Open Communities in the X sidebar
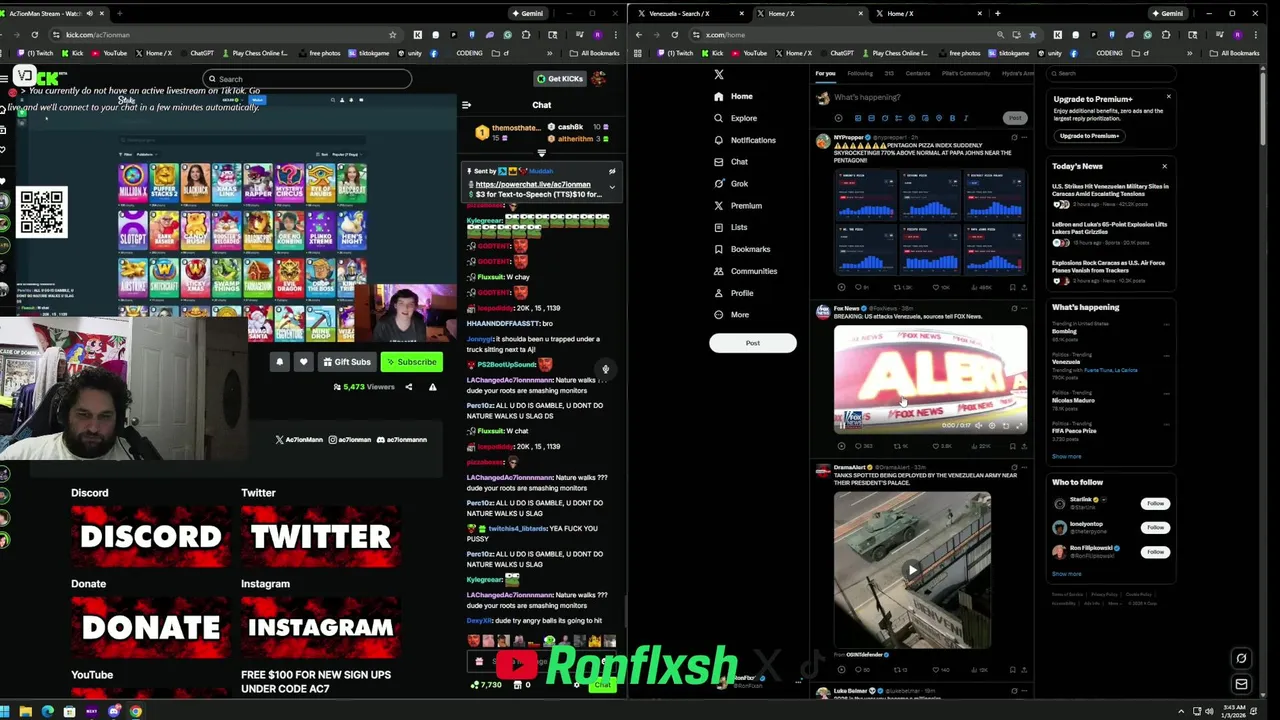The width and height of the screenshot is (1280, 720). 745,271
